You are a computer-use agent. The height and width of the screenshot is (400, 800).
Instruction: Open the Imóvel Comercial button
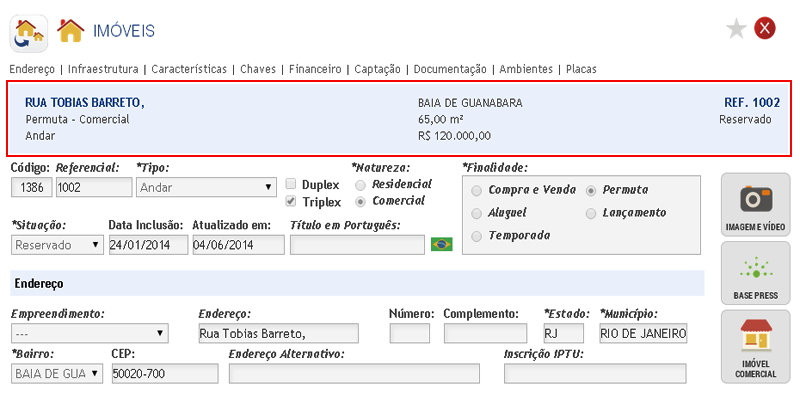click(x=756, y=346)
